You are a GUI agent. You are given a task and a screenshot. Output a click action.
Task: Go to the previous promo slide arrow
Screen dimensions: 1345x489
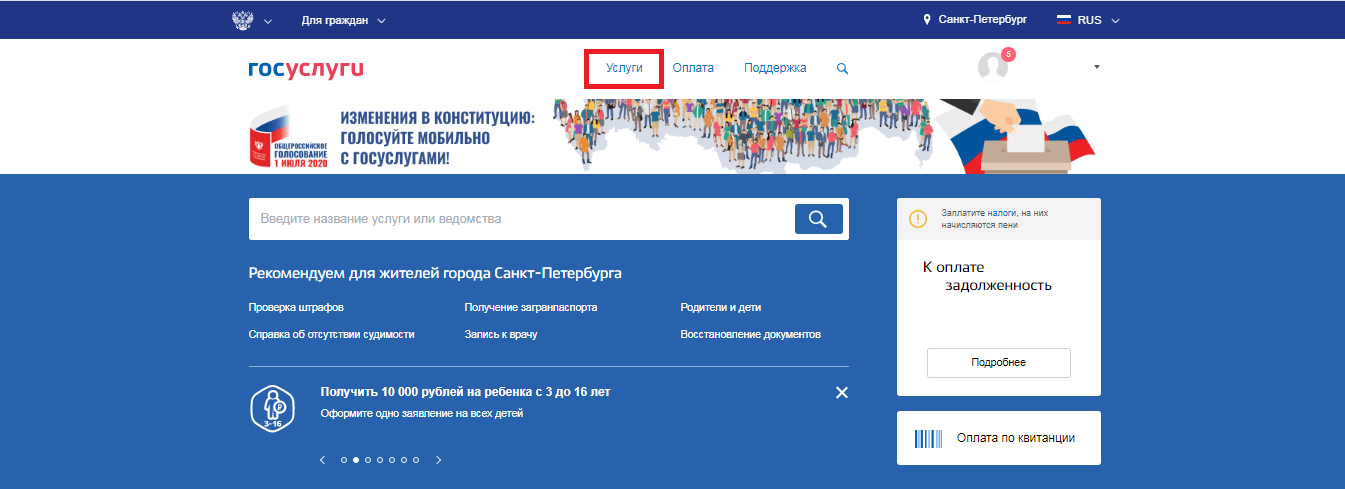322,460
